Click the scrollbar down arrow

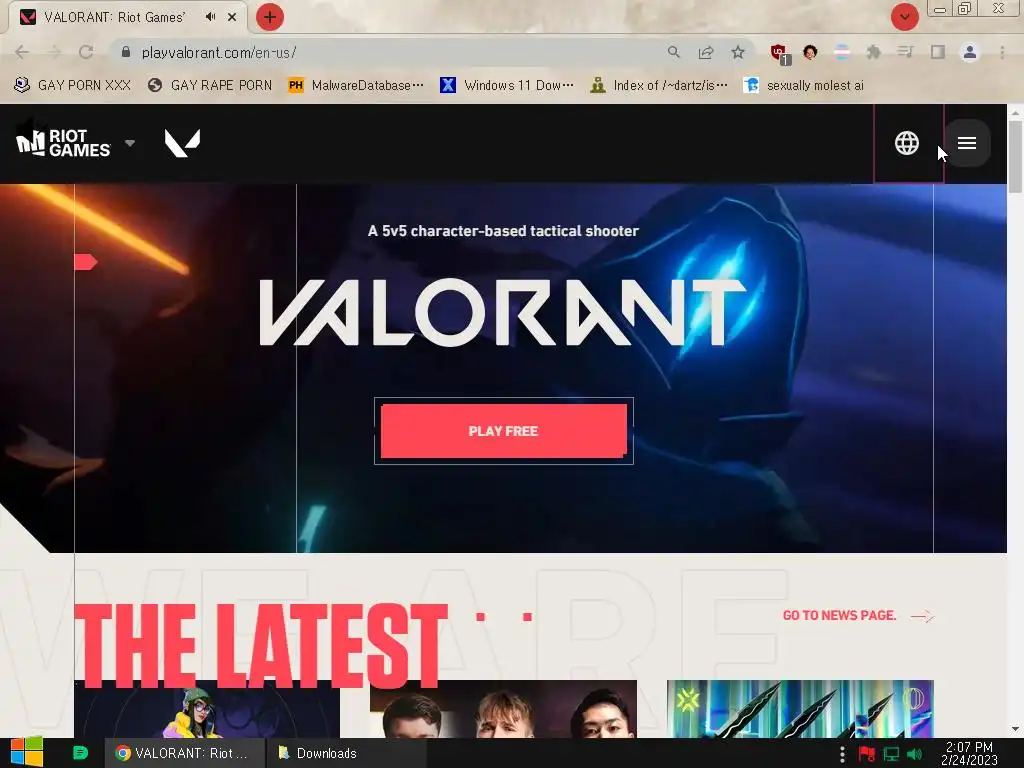[1015, 729]
